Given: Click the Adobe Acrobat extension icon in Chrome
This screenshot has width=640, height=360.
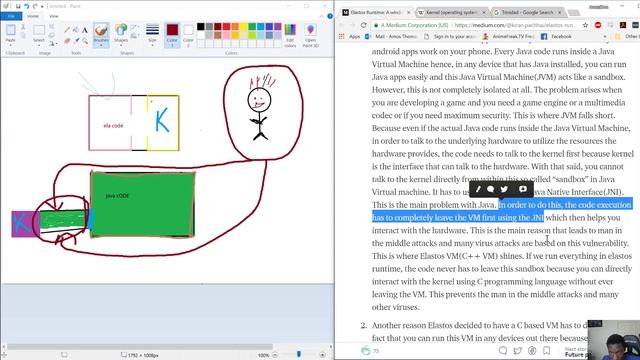Looking at the screenshot, I should click(x=623, y=25).
